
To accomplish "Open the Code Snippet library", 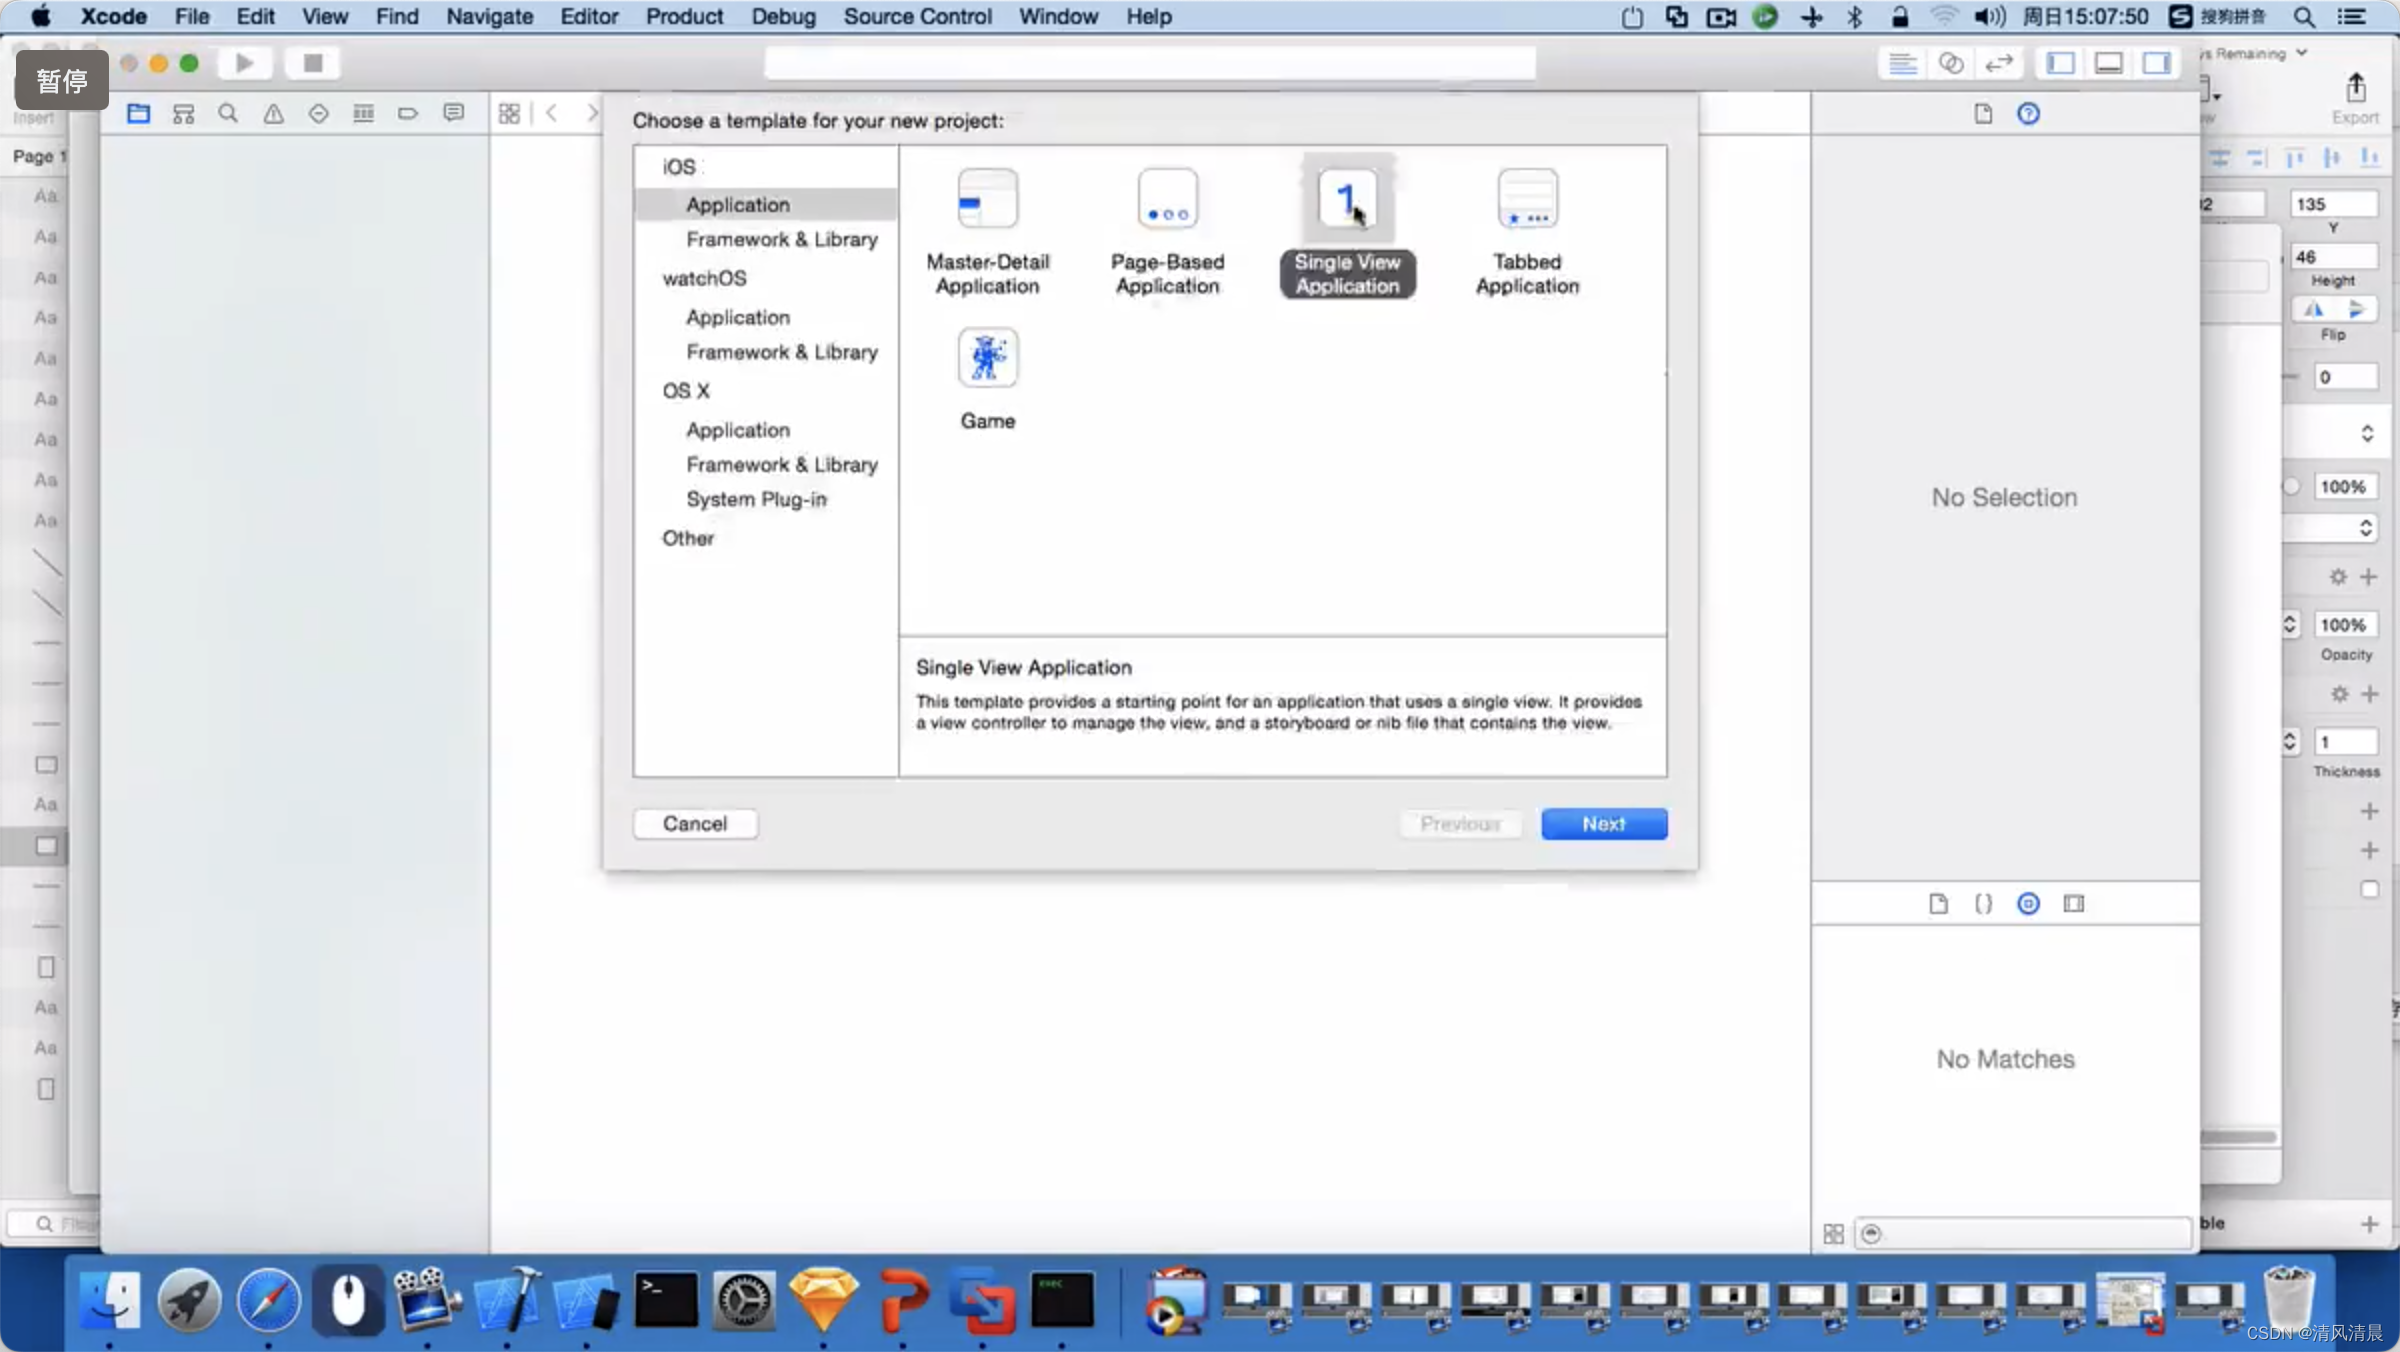I will [x=1983, y=904].
